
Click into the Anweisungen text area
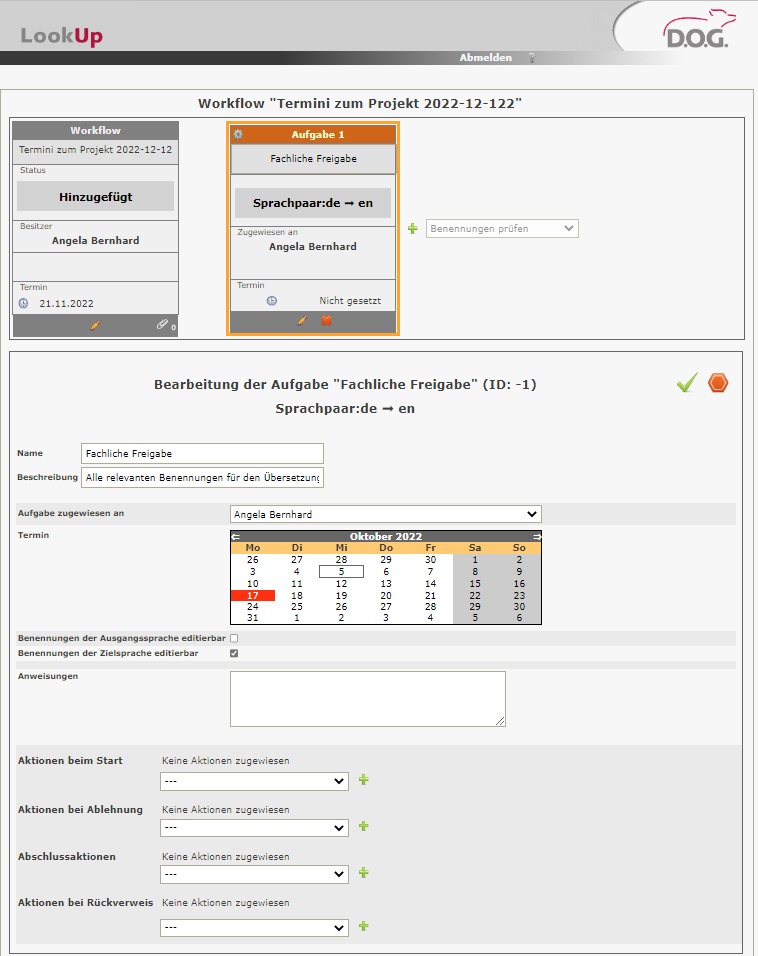[367, 698]
